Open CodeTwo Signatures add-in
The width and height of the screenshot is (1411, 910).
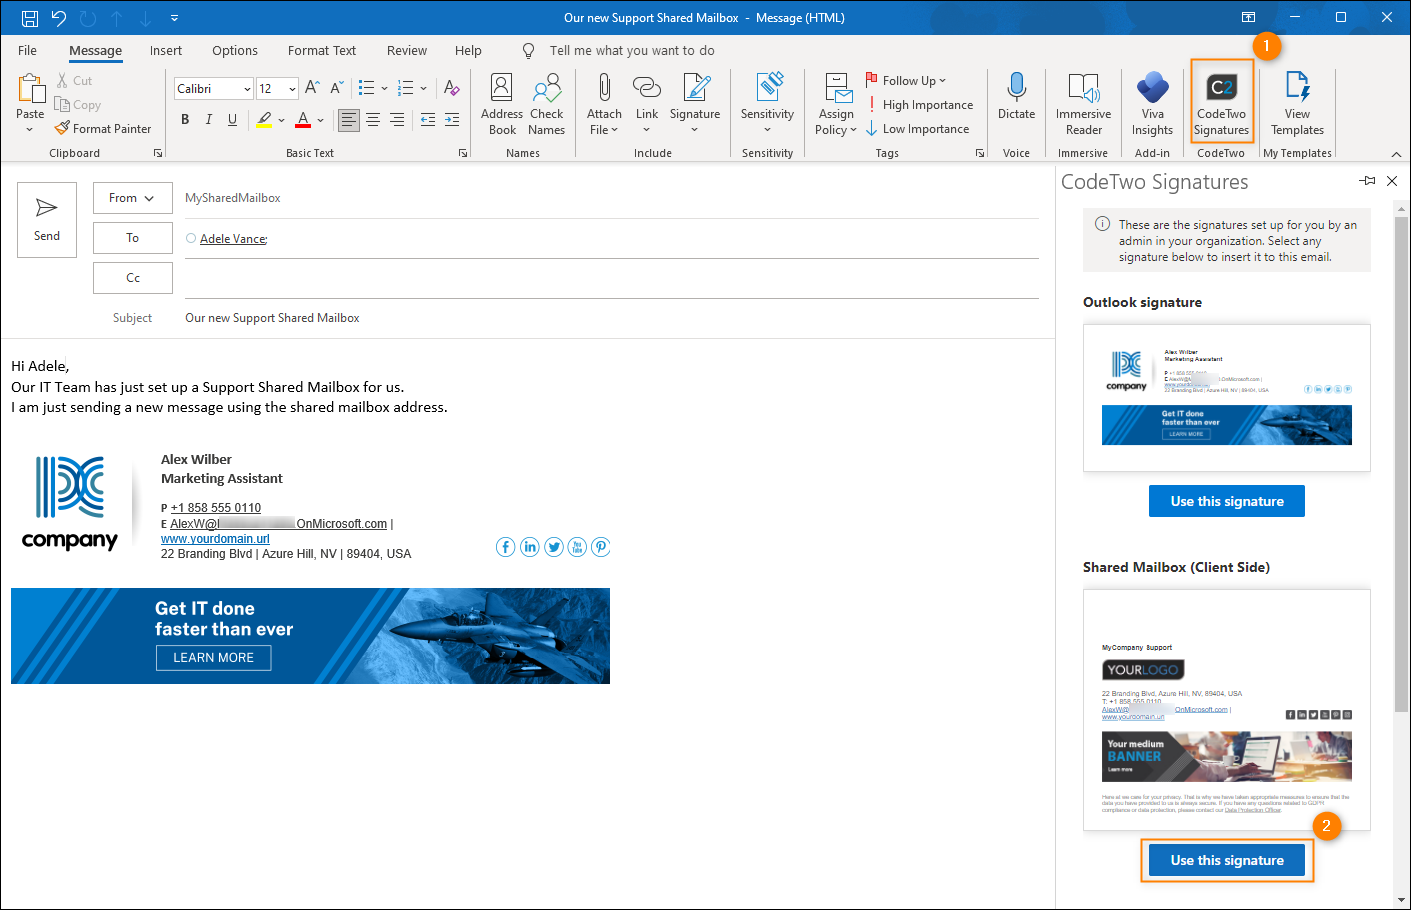[x=1221, y=104]
